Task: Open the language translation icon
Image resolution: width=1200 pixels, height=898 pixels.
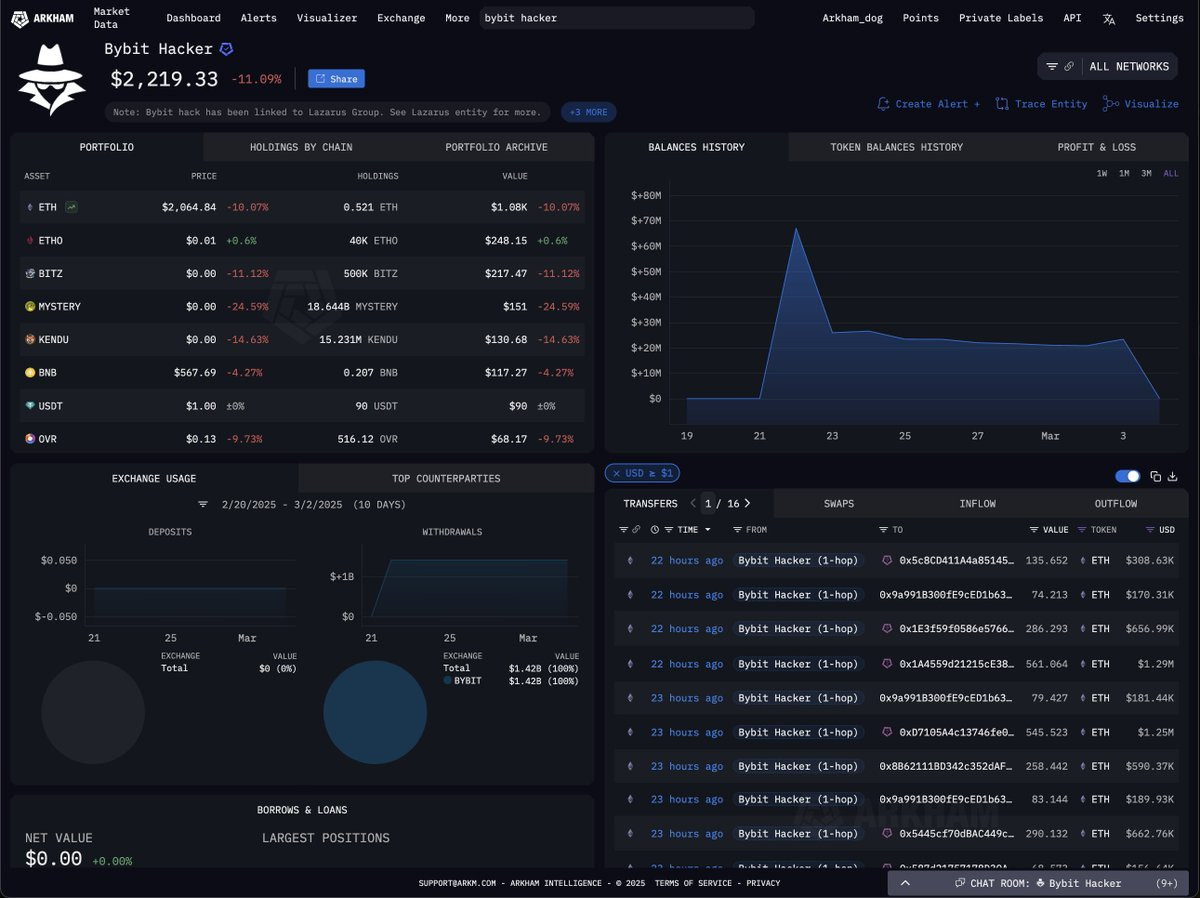Action: click(1109, 18)
